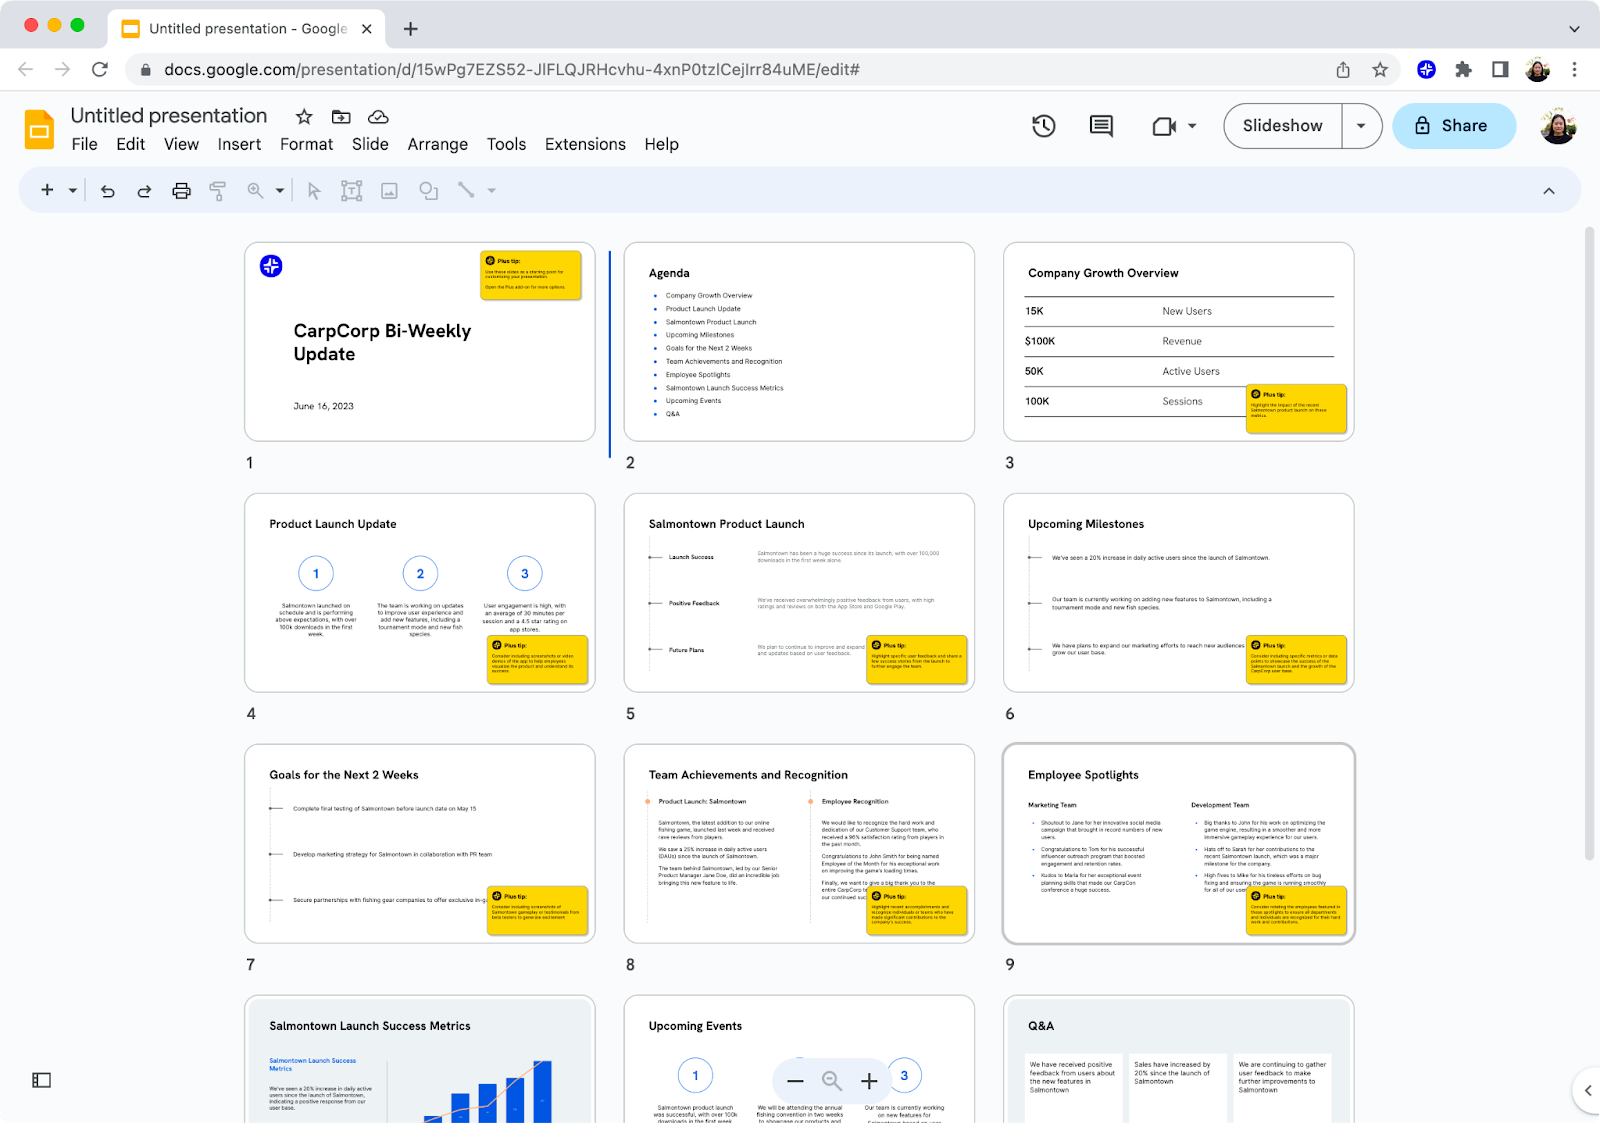Move presentation to folder icon
The width and height of the screenshot is (1600, 1123).
(341, 117)
